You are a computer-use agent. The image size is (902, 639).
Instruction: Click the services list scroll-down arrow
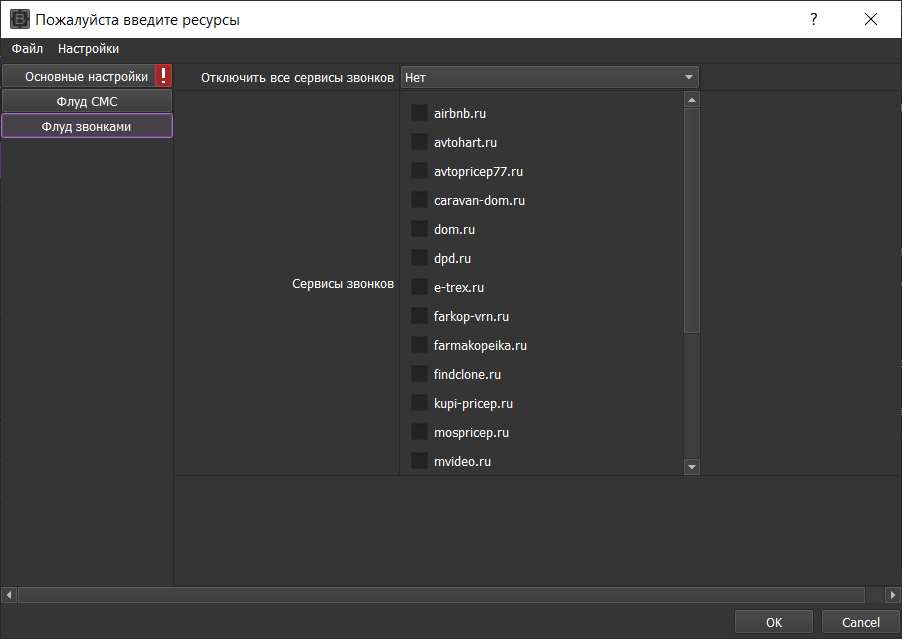[x=691, y=467]
